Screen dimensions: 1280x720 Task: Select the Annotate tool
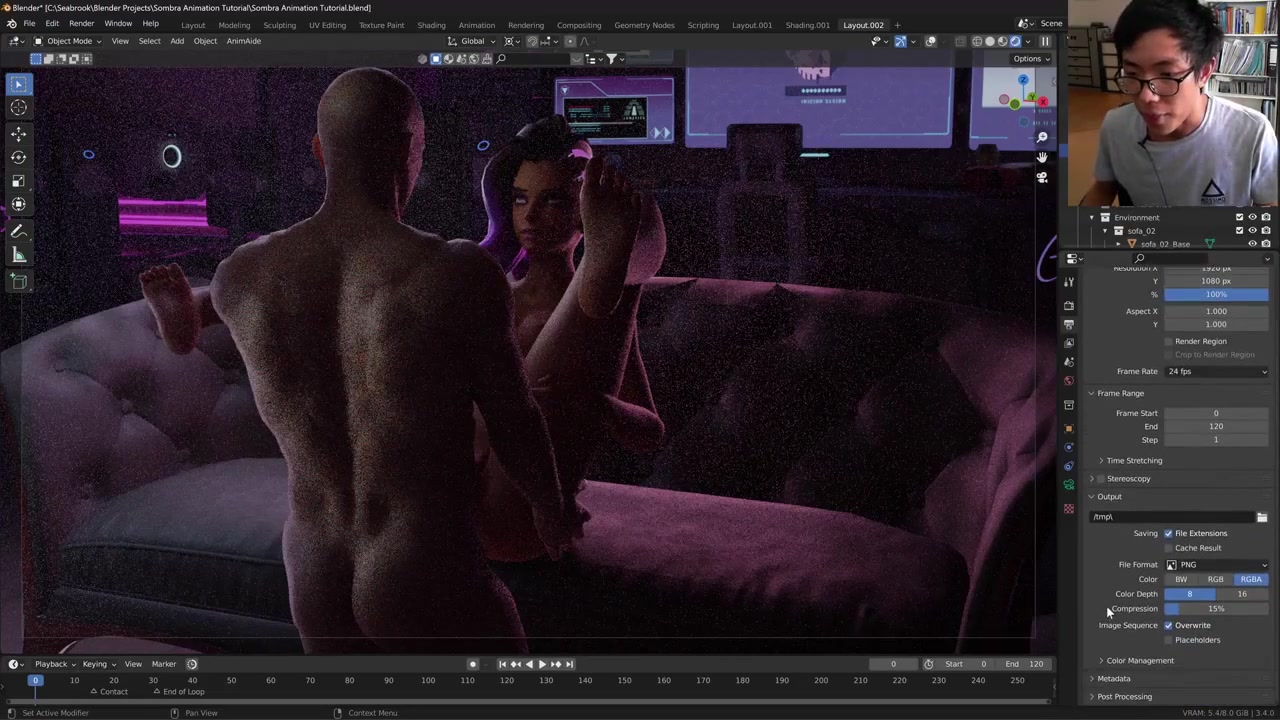pos(19,231)
